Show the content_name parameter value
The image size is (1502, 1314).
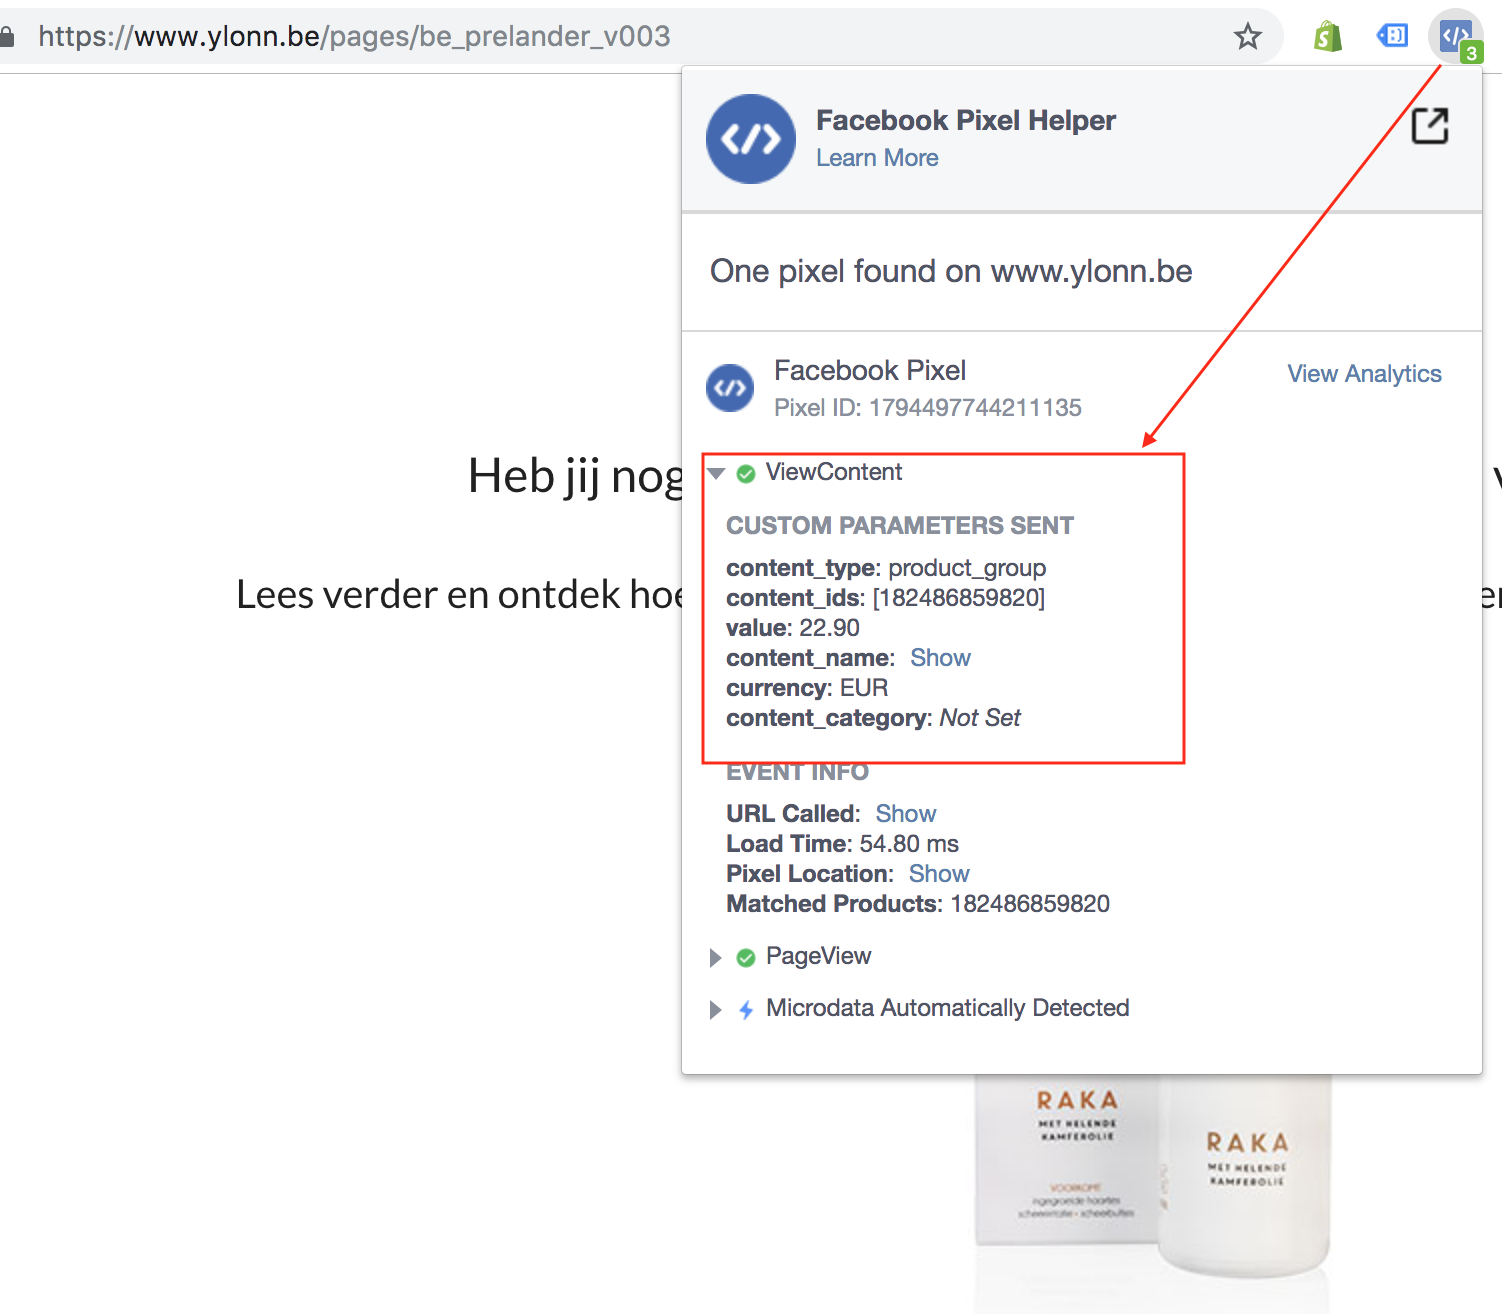coord(940,658)
